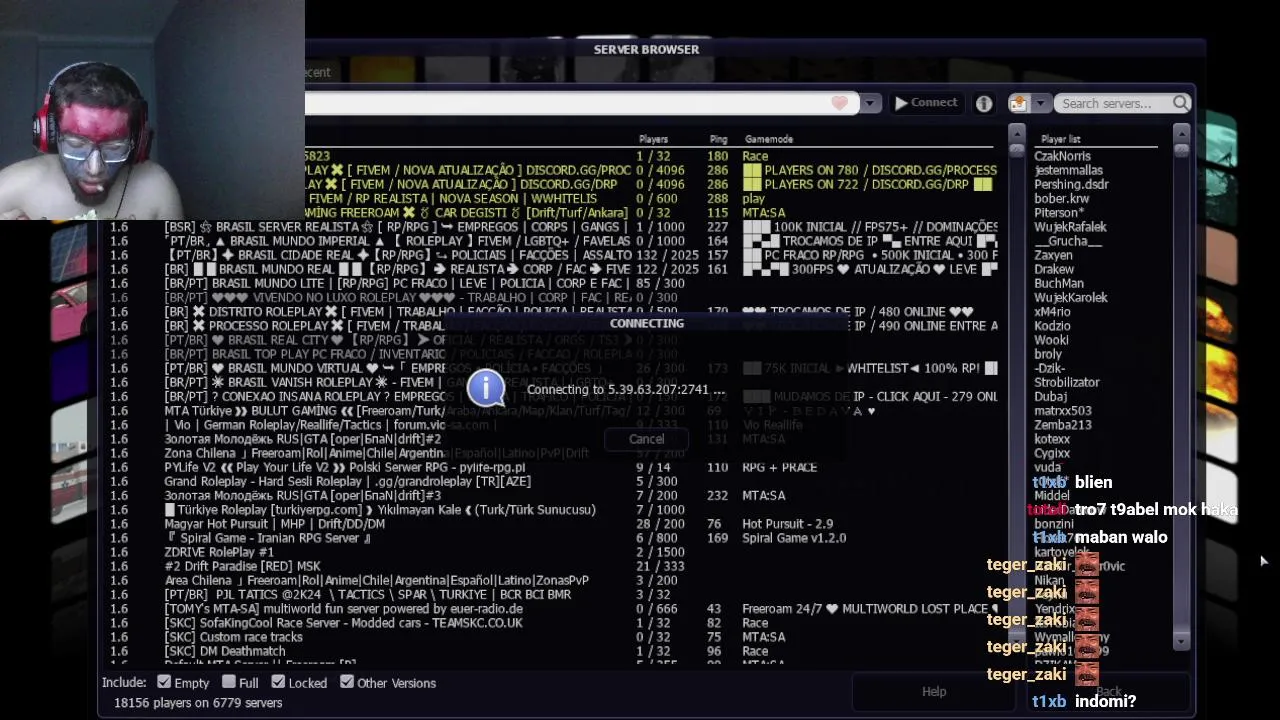Click the magnifier icon in the search field
The width and height of the screenshot is (1280, 720).
click(1181, 103)
